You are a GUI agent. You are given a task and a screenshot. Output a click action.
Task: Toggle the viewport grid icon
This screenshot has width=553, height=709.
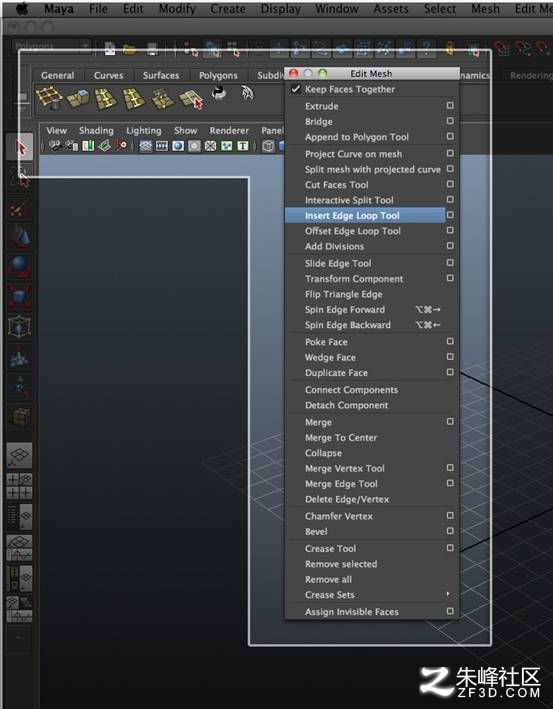coord(146,146)
